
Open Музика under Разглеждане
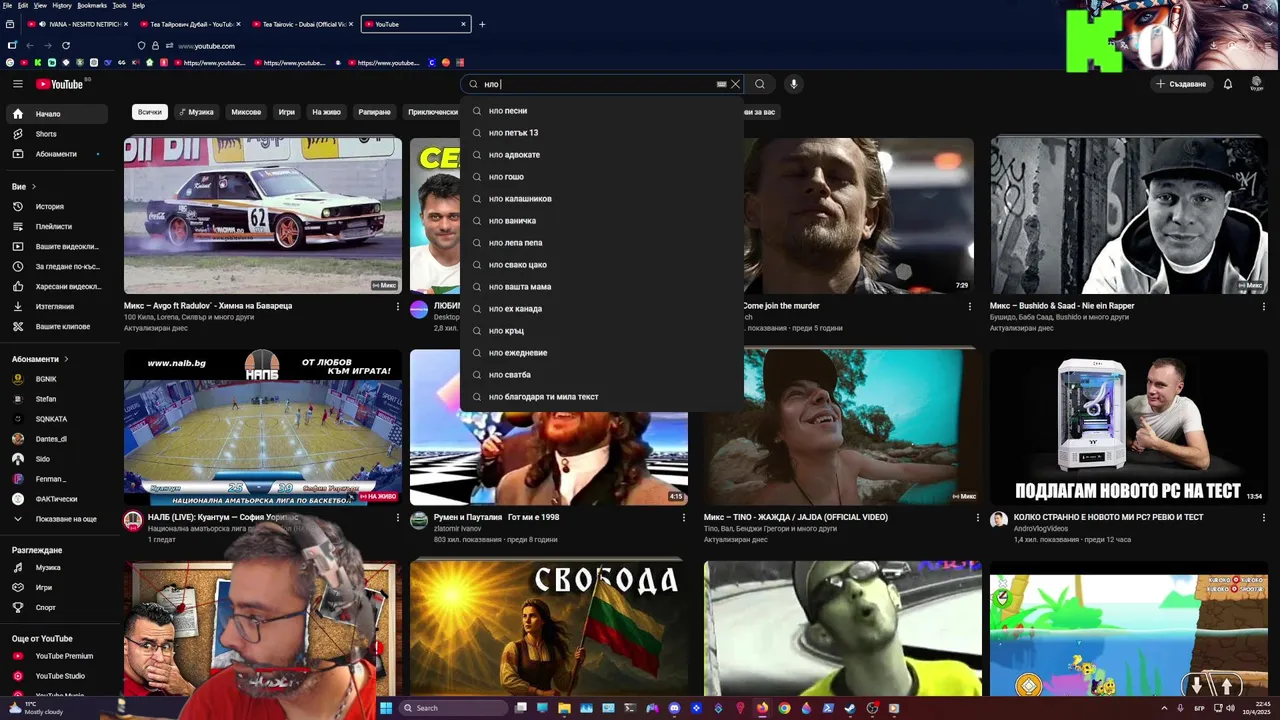57,568
